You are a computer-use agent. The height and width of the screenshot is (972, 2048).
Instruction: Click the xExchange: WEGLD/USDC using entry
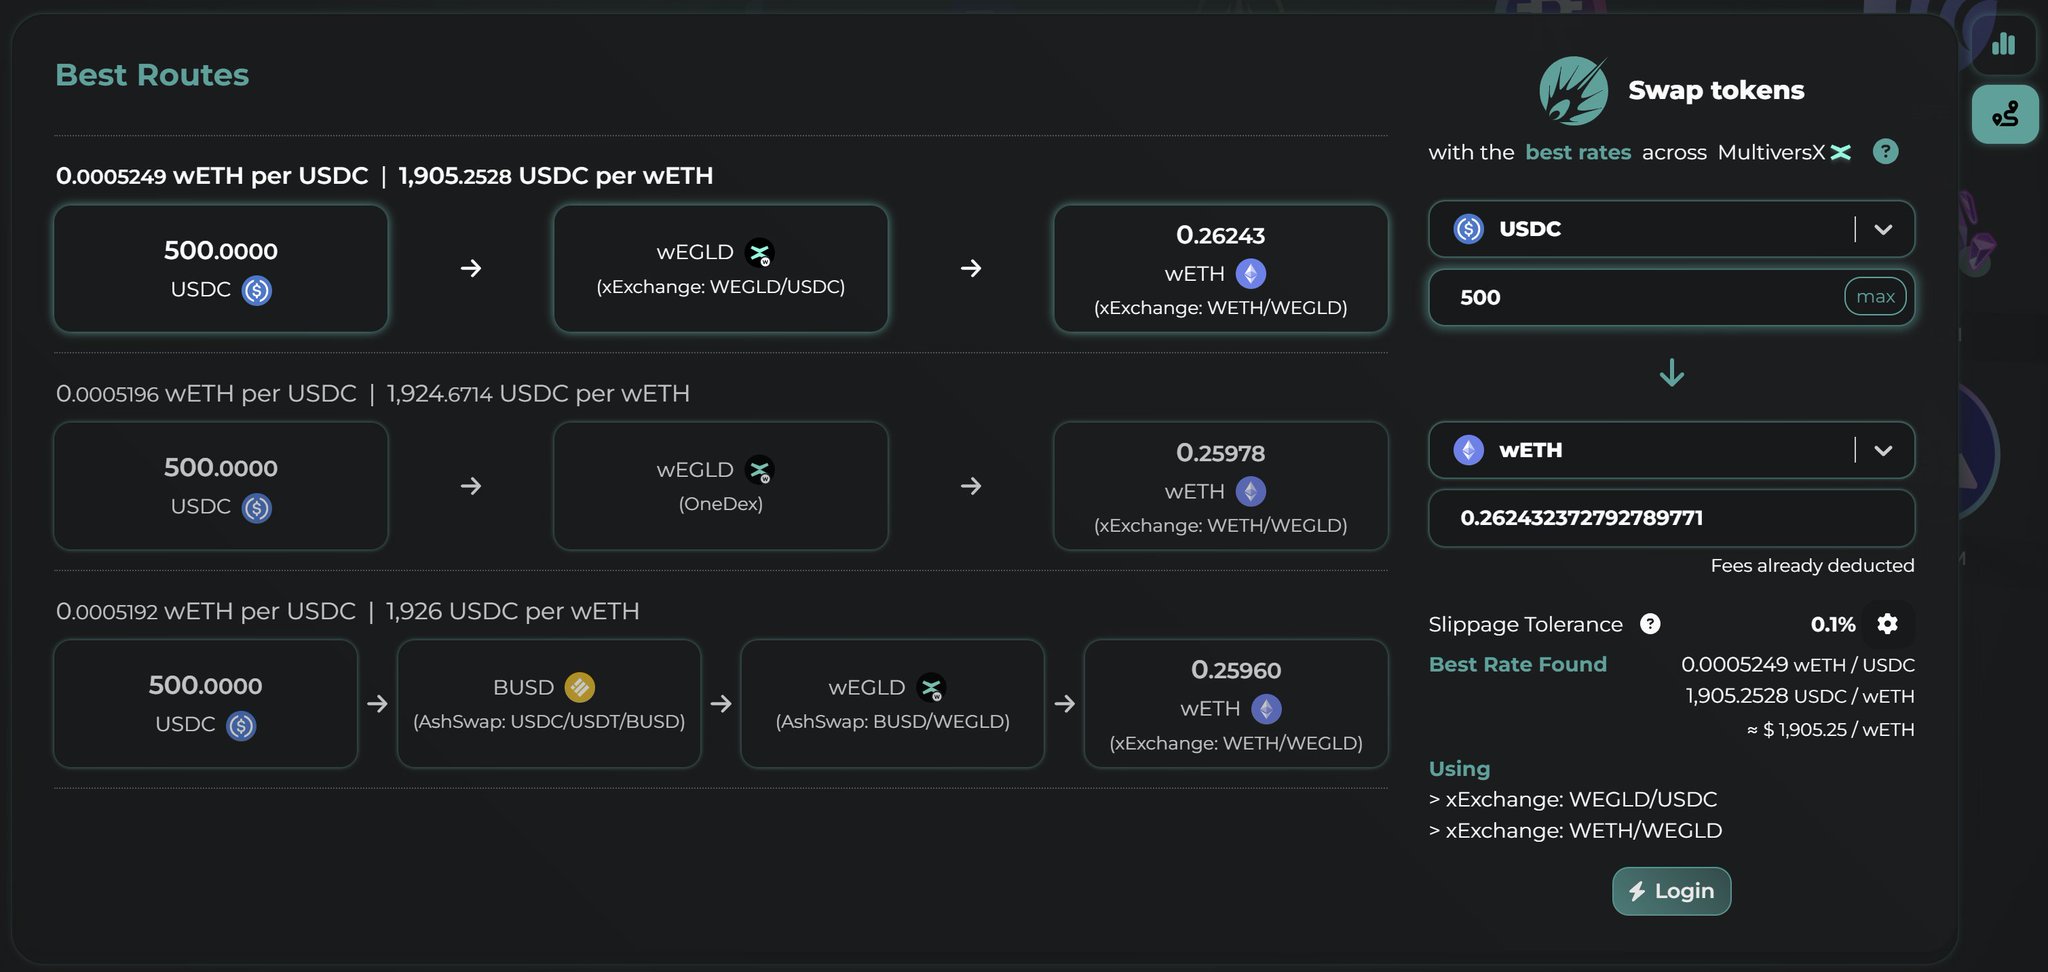(1573, 800)
